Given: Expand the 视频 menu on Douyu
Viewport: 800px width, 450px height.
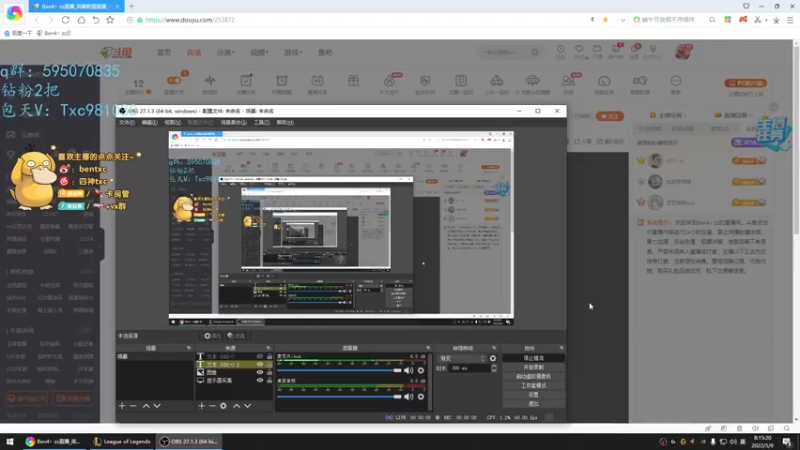Looking at the screenshot, I should coord(259,53).
